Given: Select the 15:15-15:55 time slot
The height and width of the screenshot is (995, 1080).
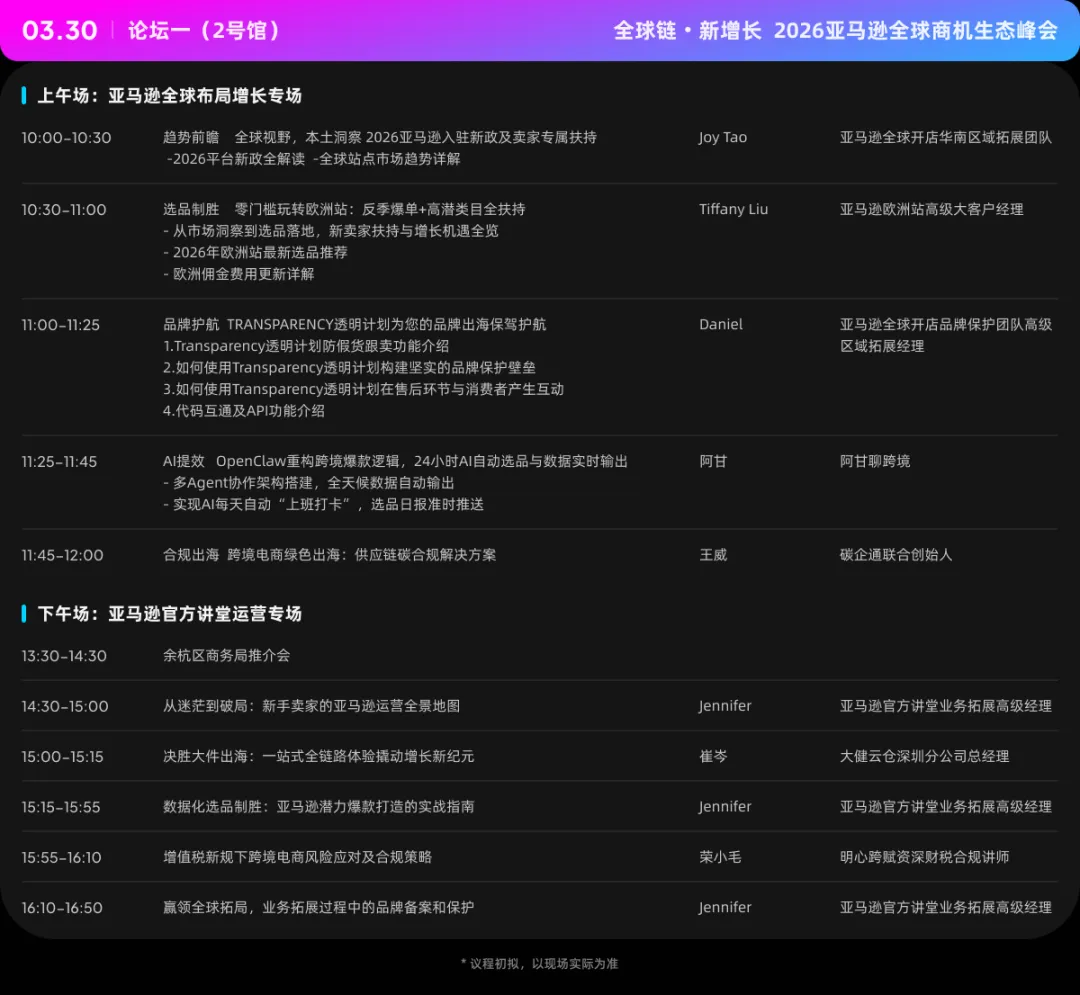Looking at the screenshot, I should pyautogui.click(x=61, y=807).
